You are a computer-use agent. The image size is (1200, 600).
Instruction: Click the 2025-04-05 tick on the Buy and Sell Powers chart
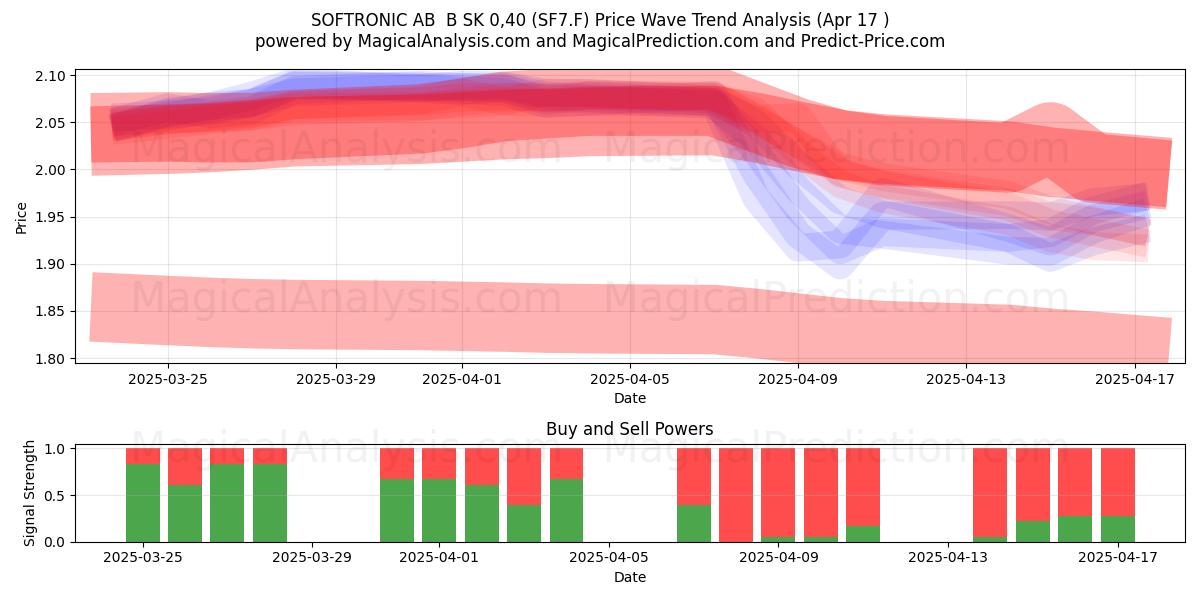(609, 558)
